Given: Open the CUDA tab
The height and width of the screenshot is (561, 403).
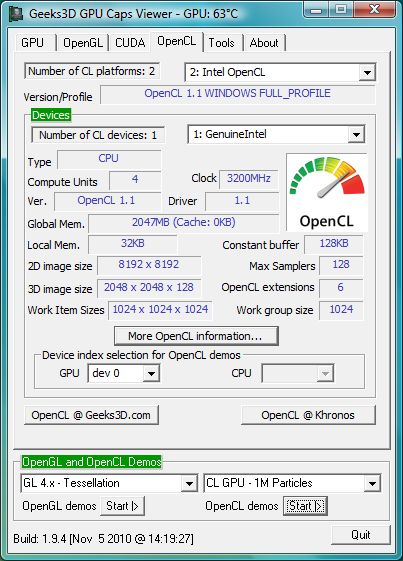Looking at the screenshot, I should tap(130, 43).
